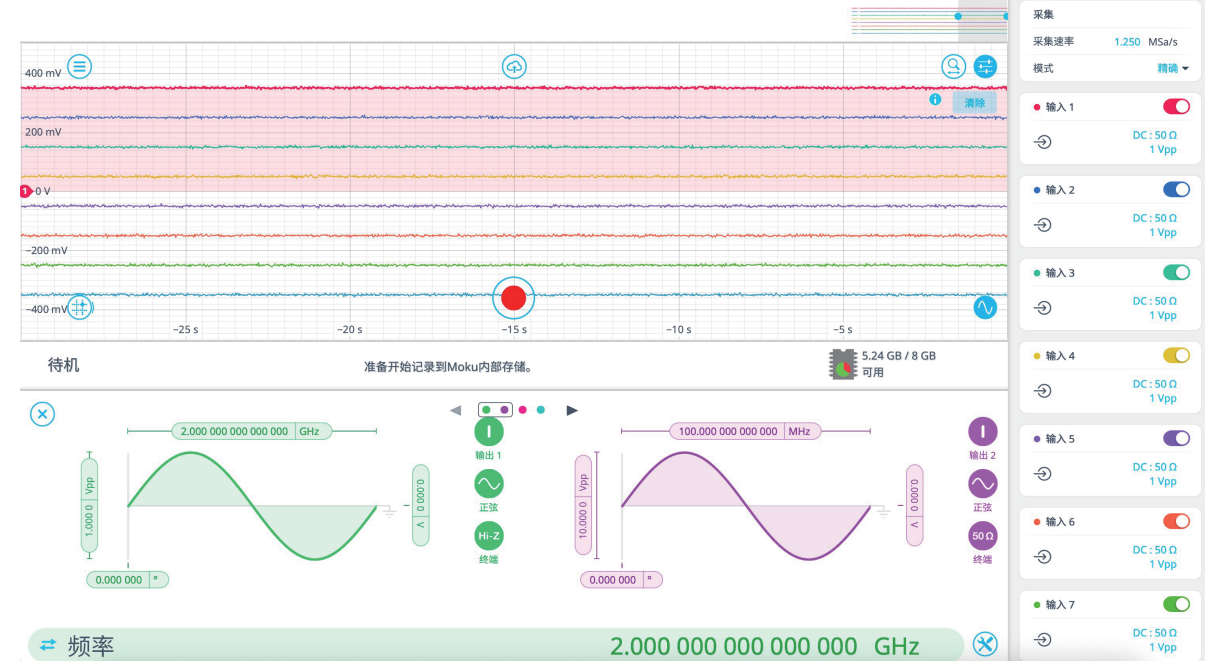Image resolution: width=1205 pixels, height=666 pixels.
Task: Click 输入 3 1 Vpp range text
Action: coord(1162,316)
